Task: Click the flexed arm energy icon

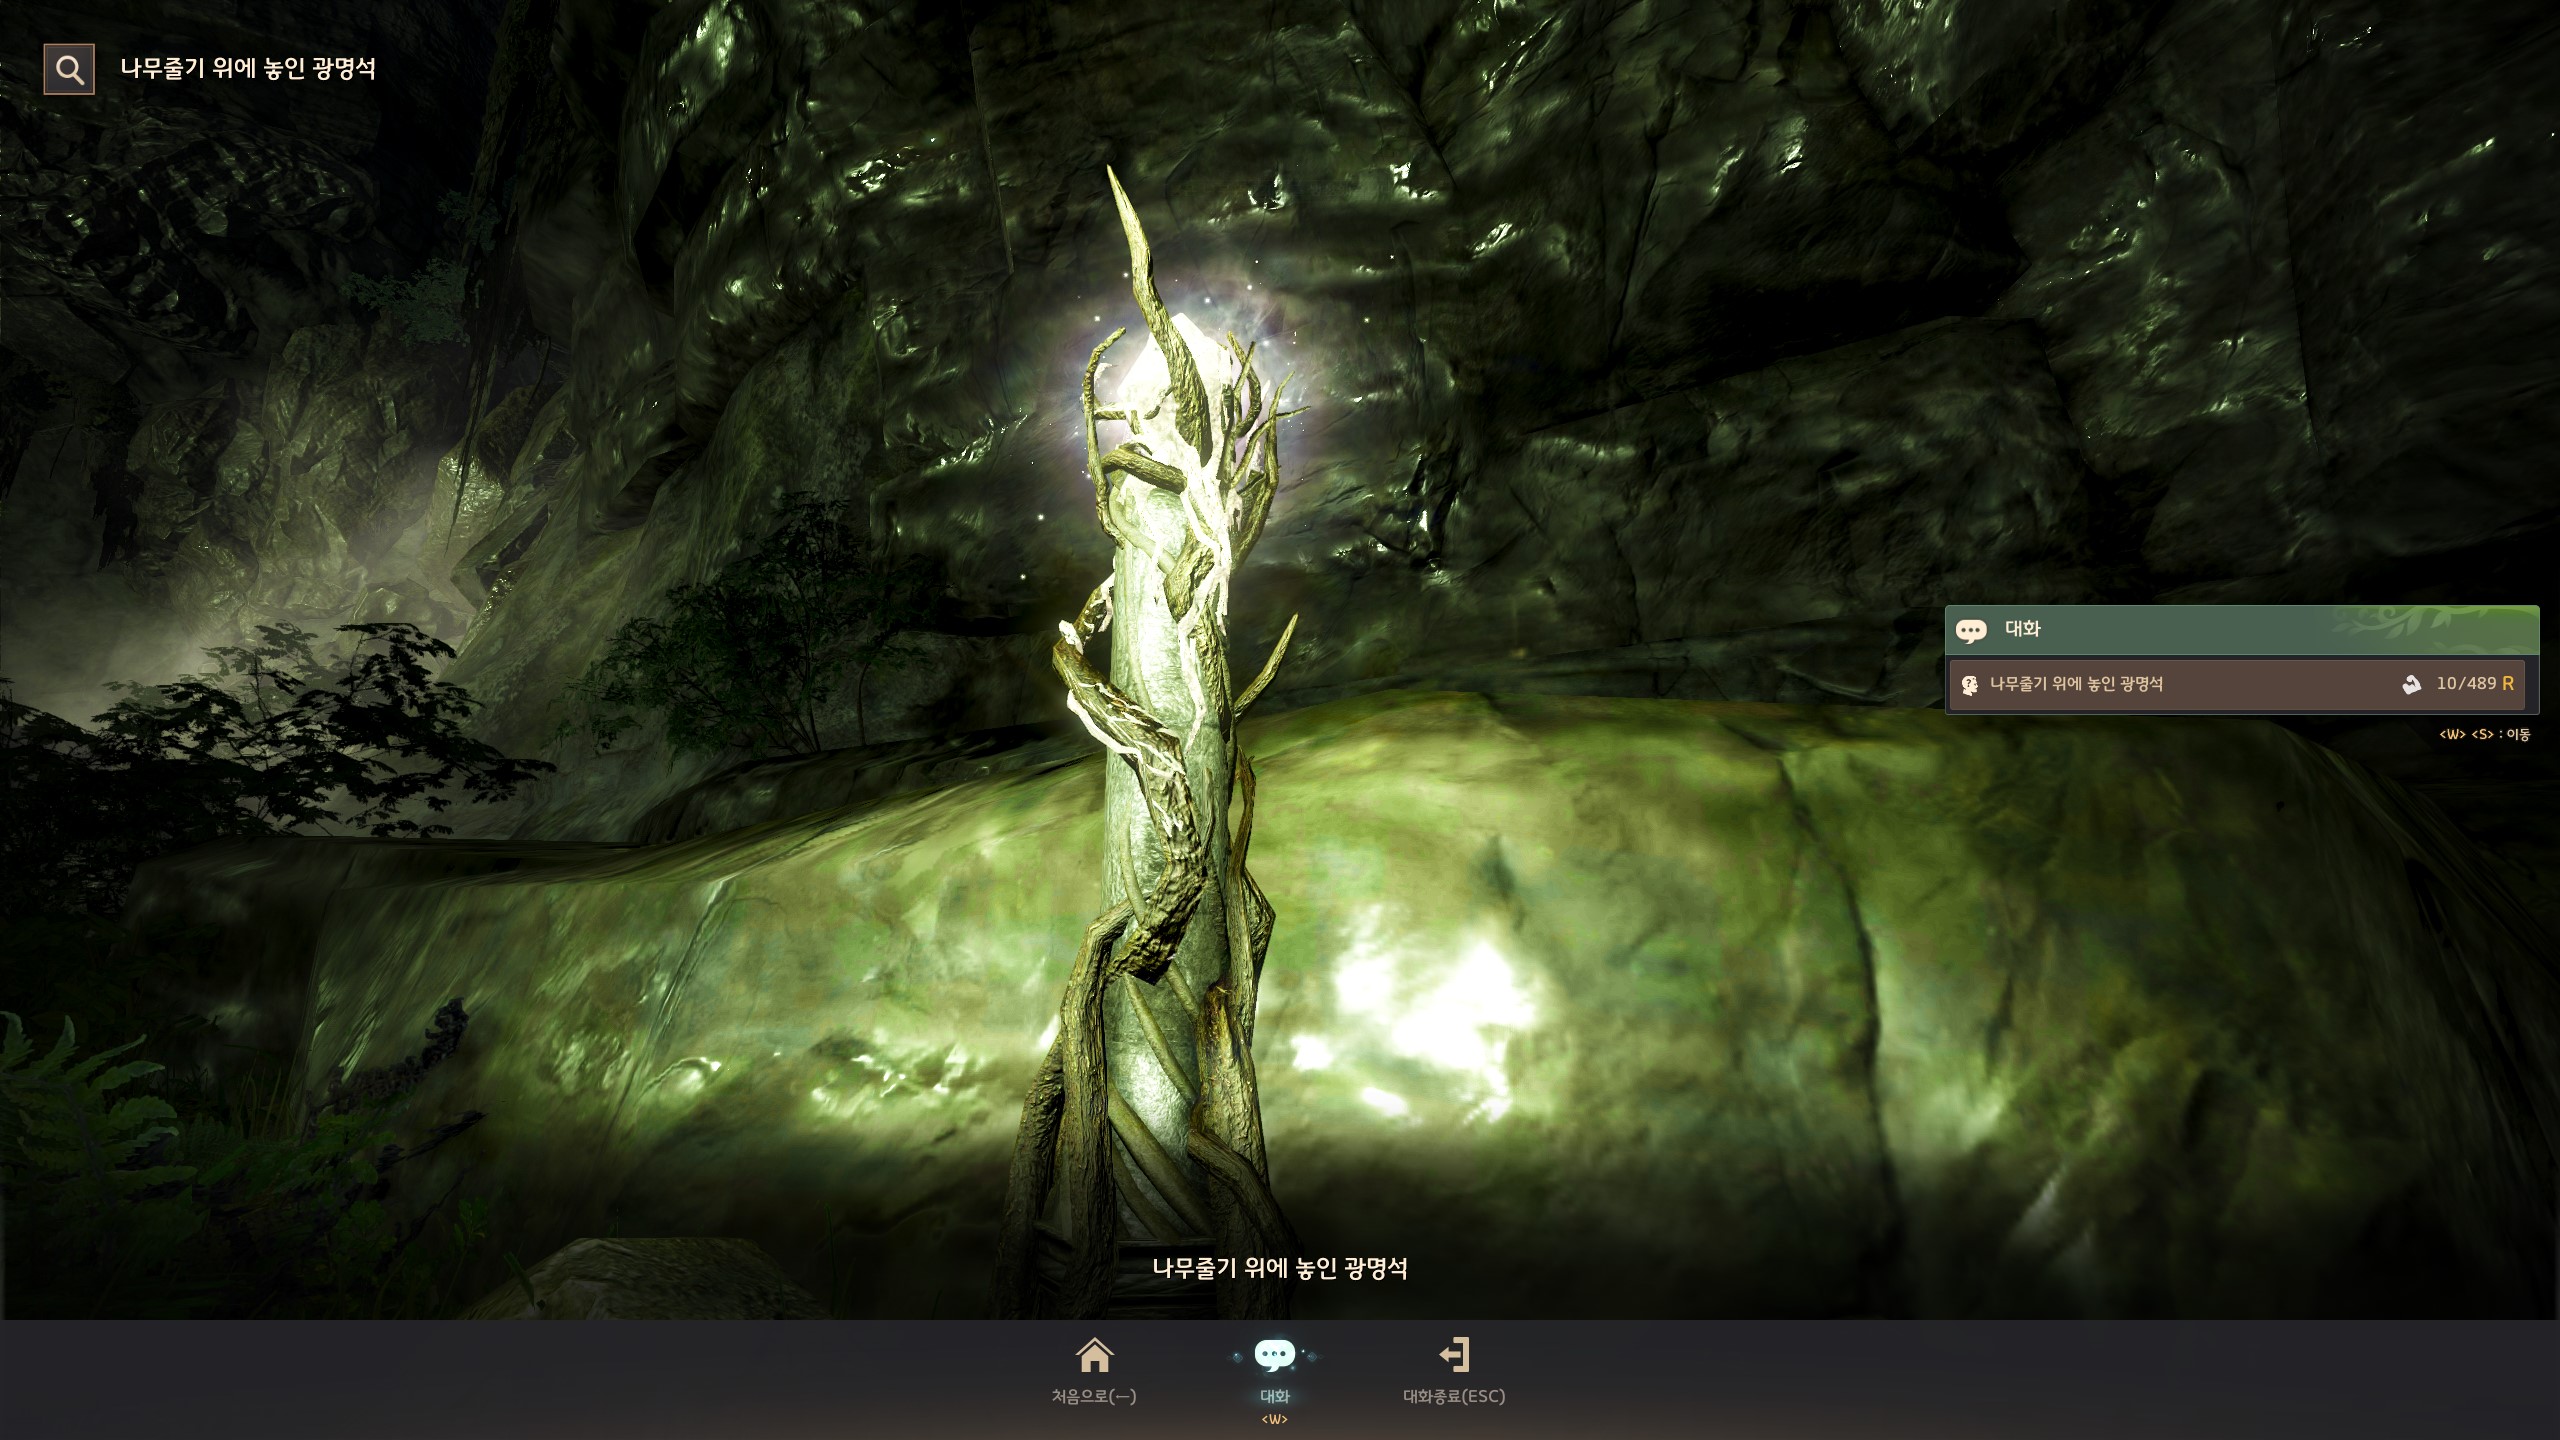Action: 2411,685
